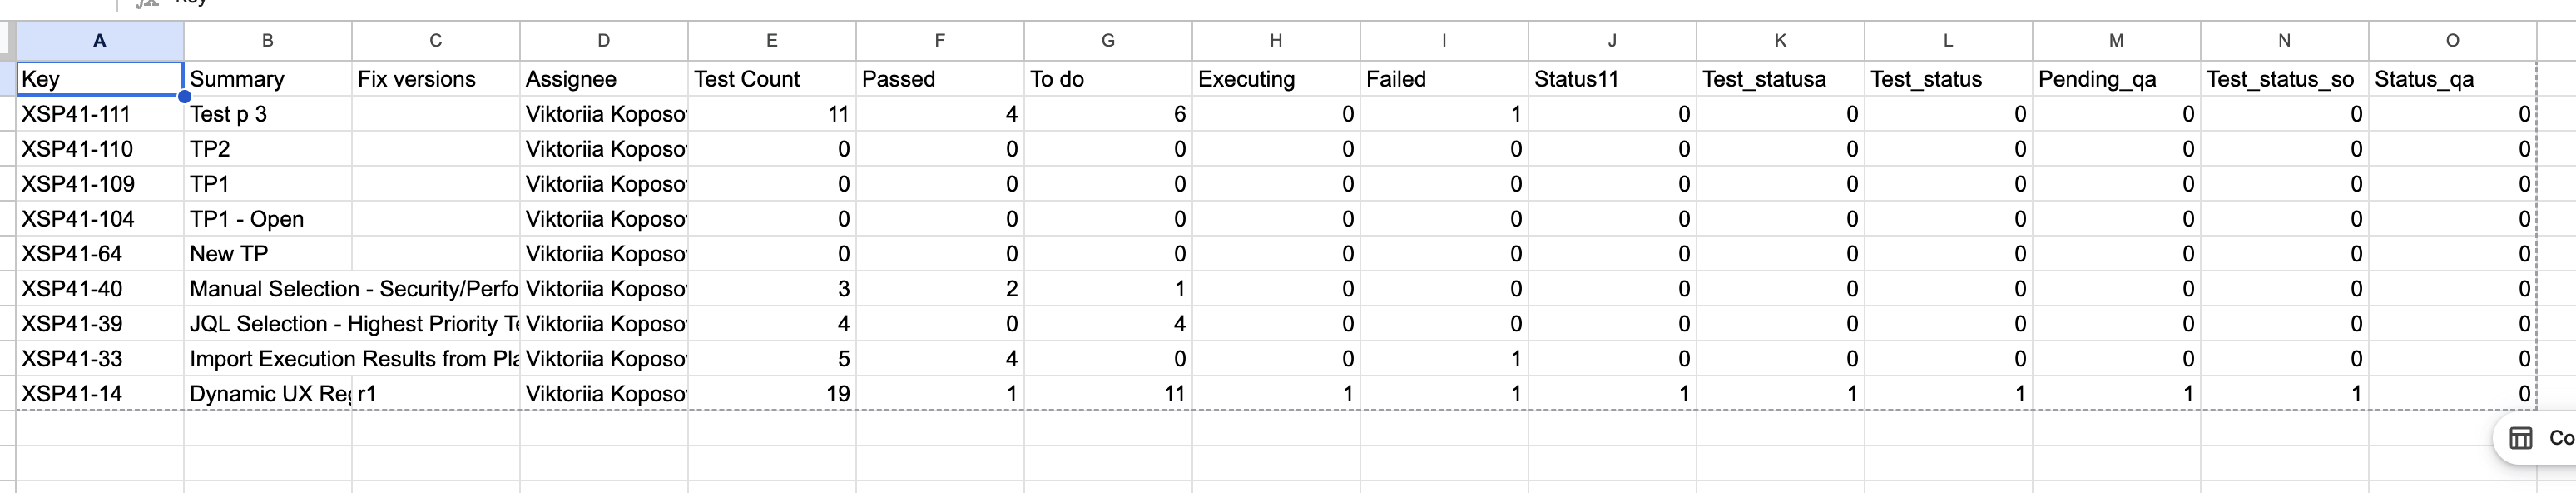Viewport: 2576px width, 493px height.
Task: Click the Passed header cell
Action: tap(939, 79)
